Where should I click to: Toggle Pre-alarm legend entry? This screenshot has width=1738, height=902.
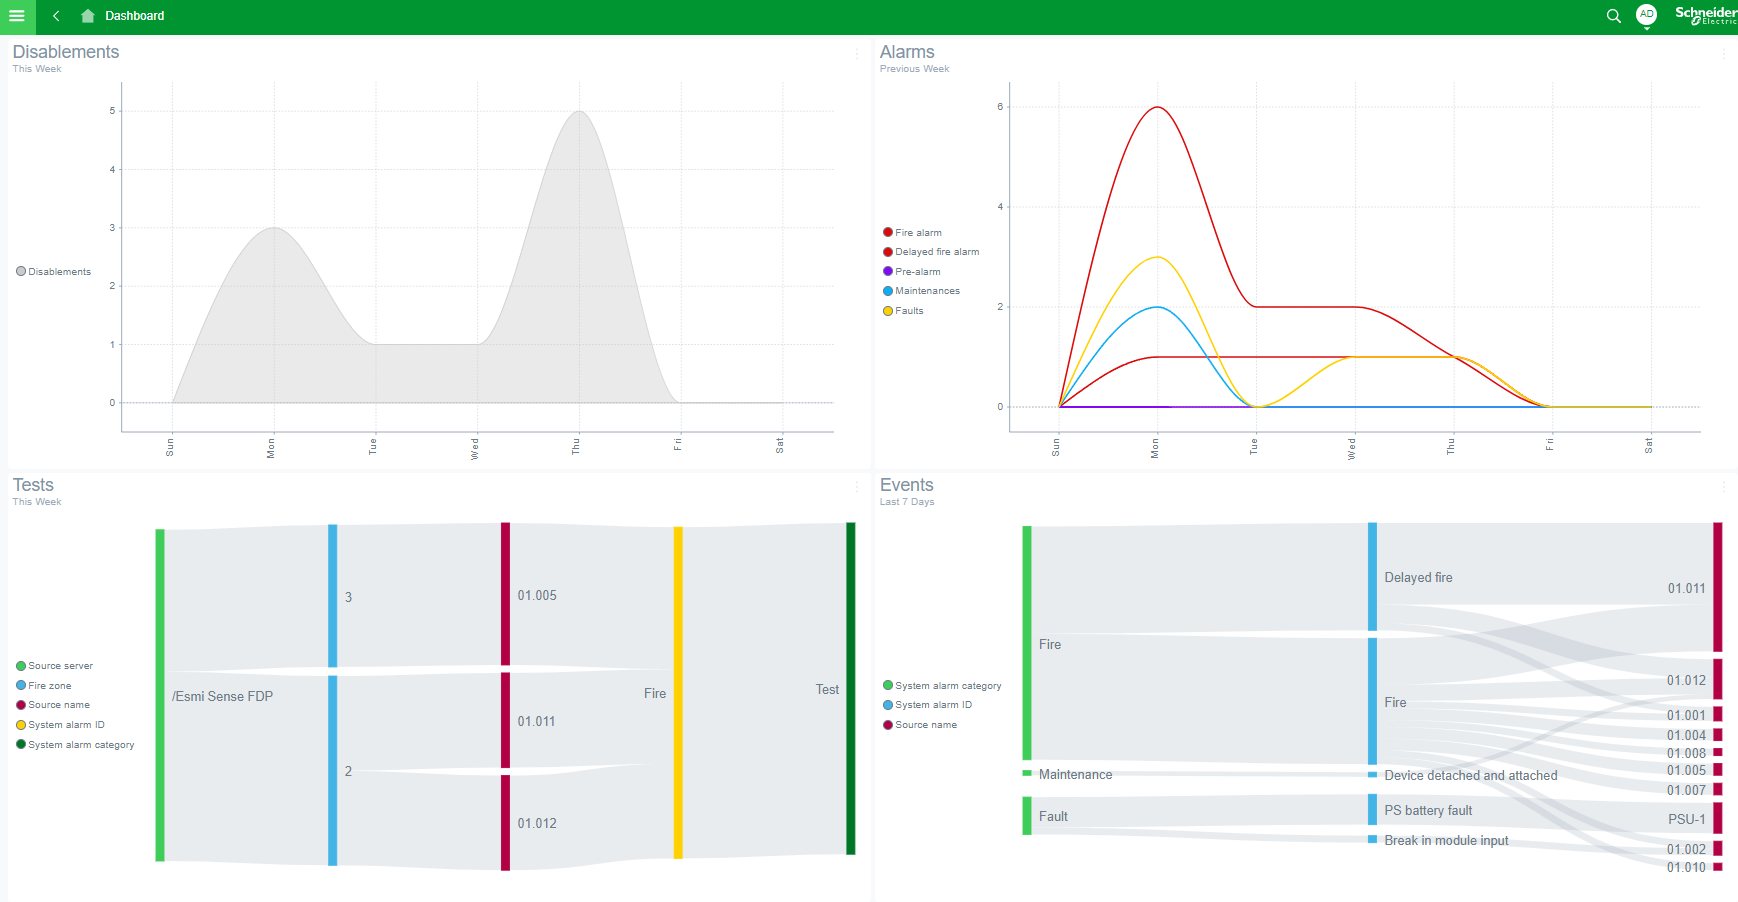[911, 272]
